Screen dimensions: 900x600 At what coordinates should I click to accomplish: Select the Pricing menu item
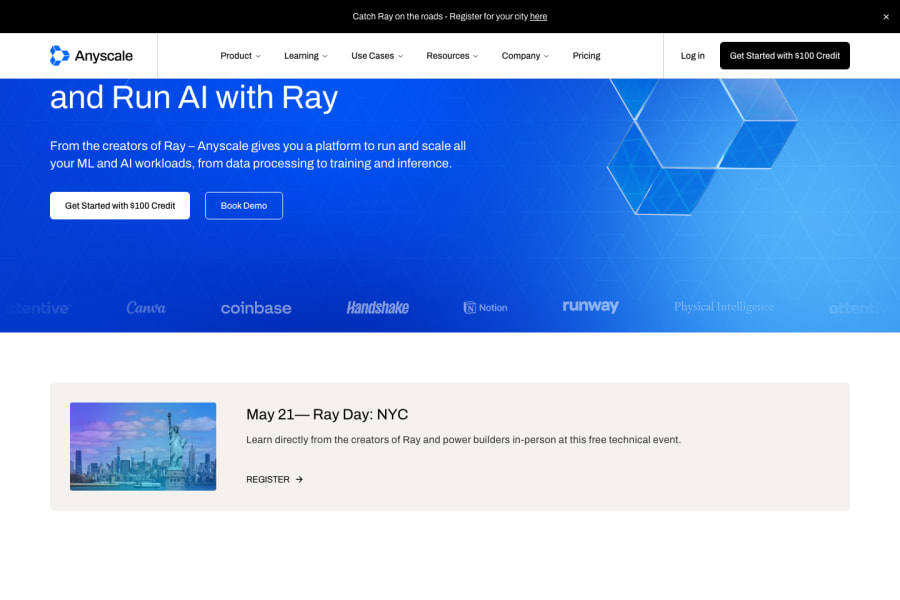pos(586,56)
